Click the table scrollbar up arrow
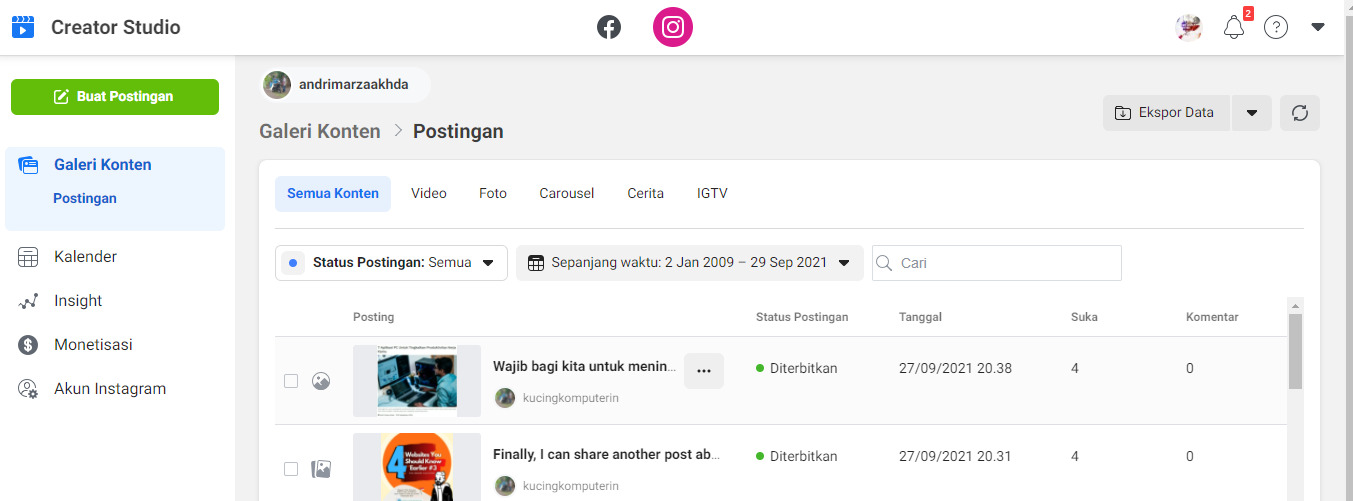 tap(1295, 305)
